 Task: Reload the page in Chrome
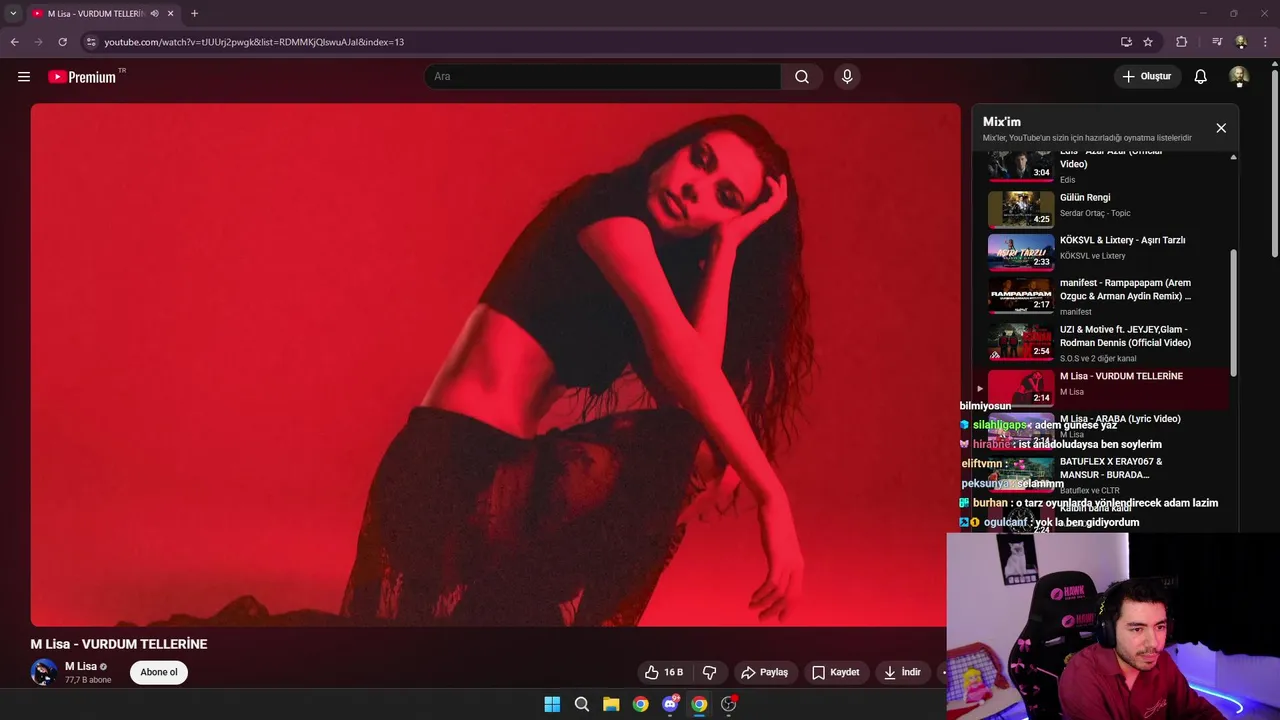[62, 42]
